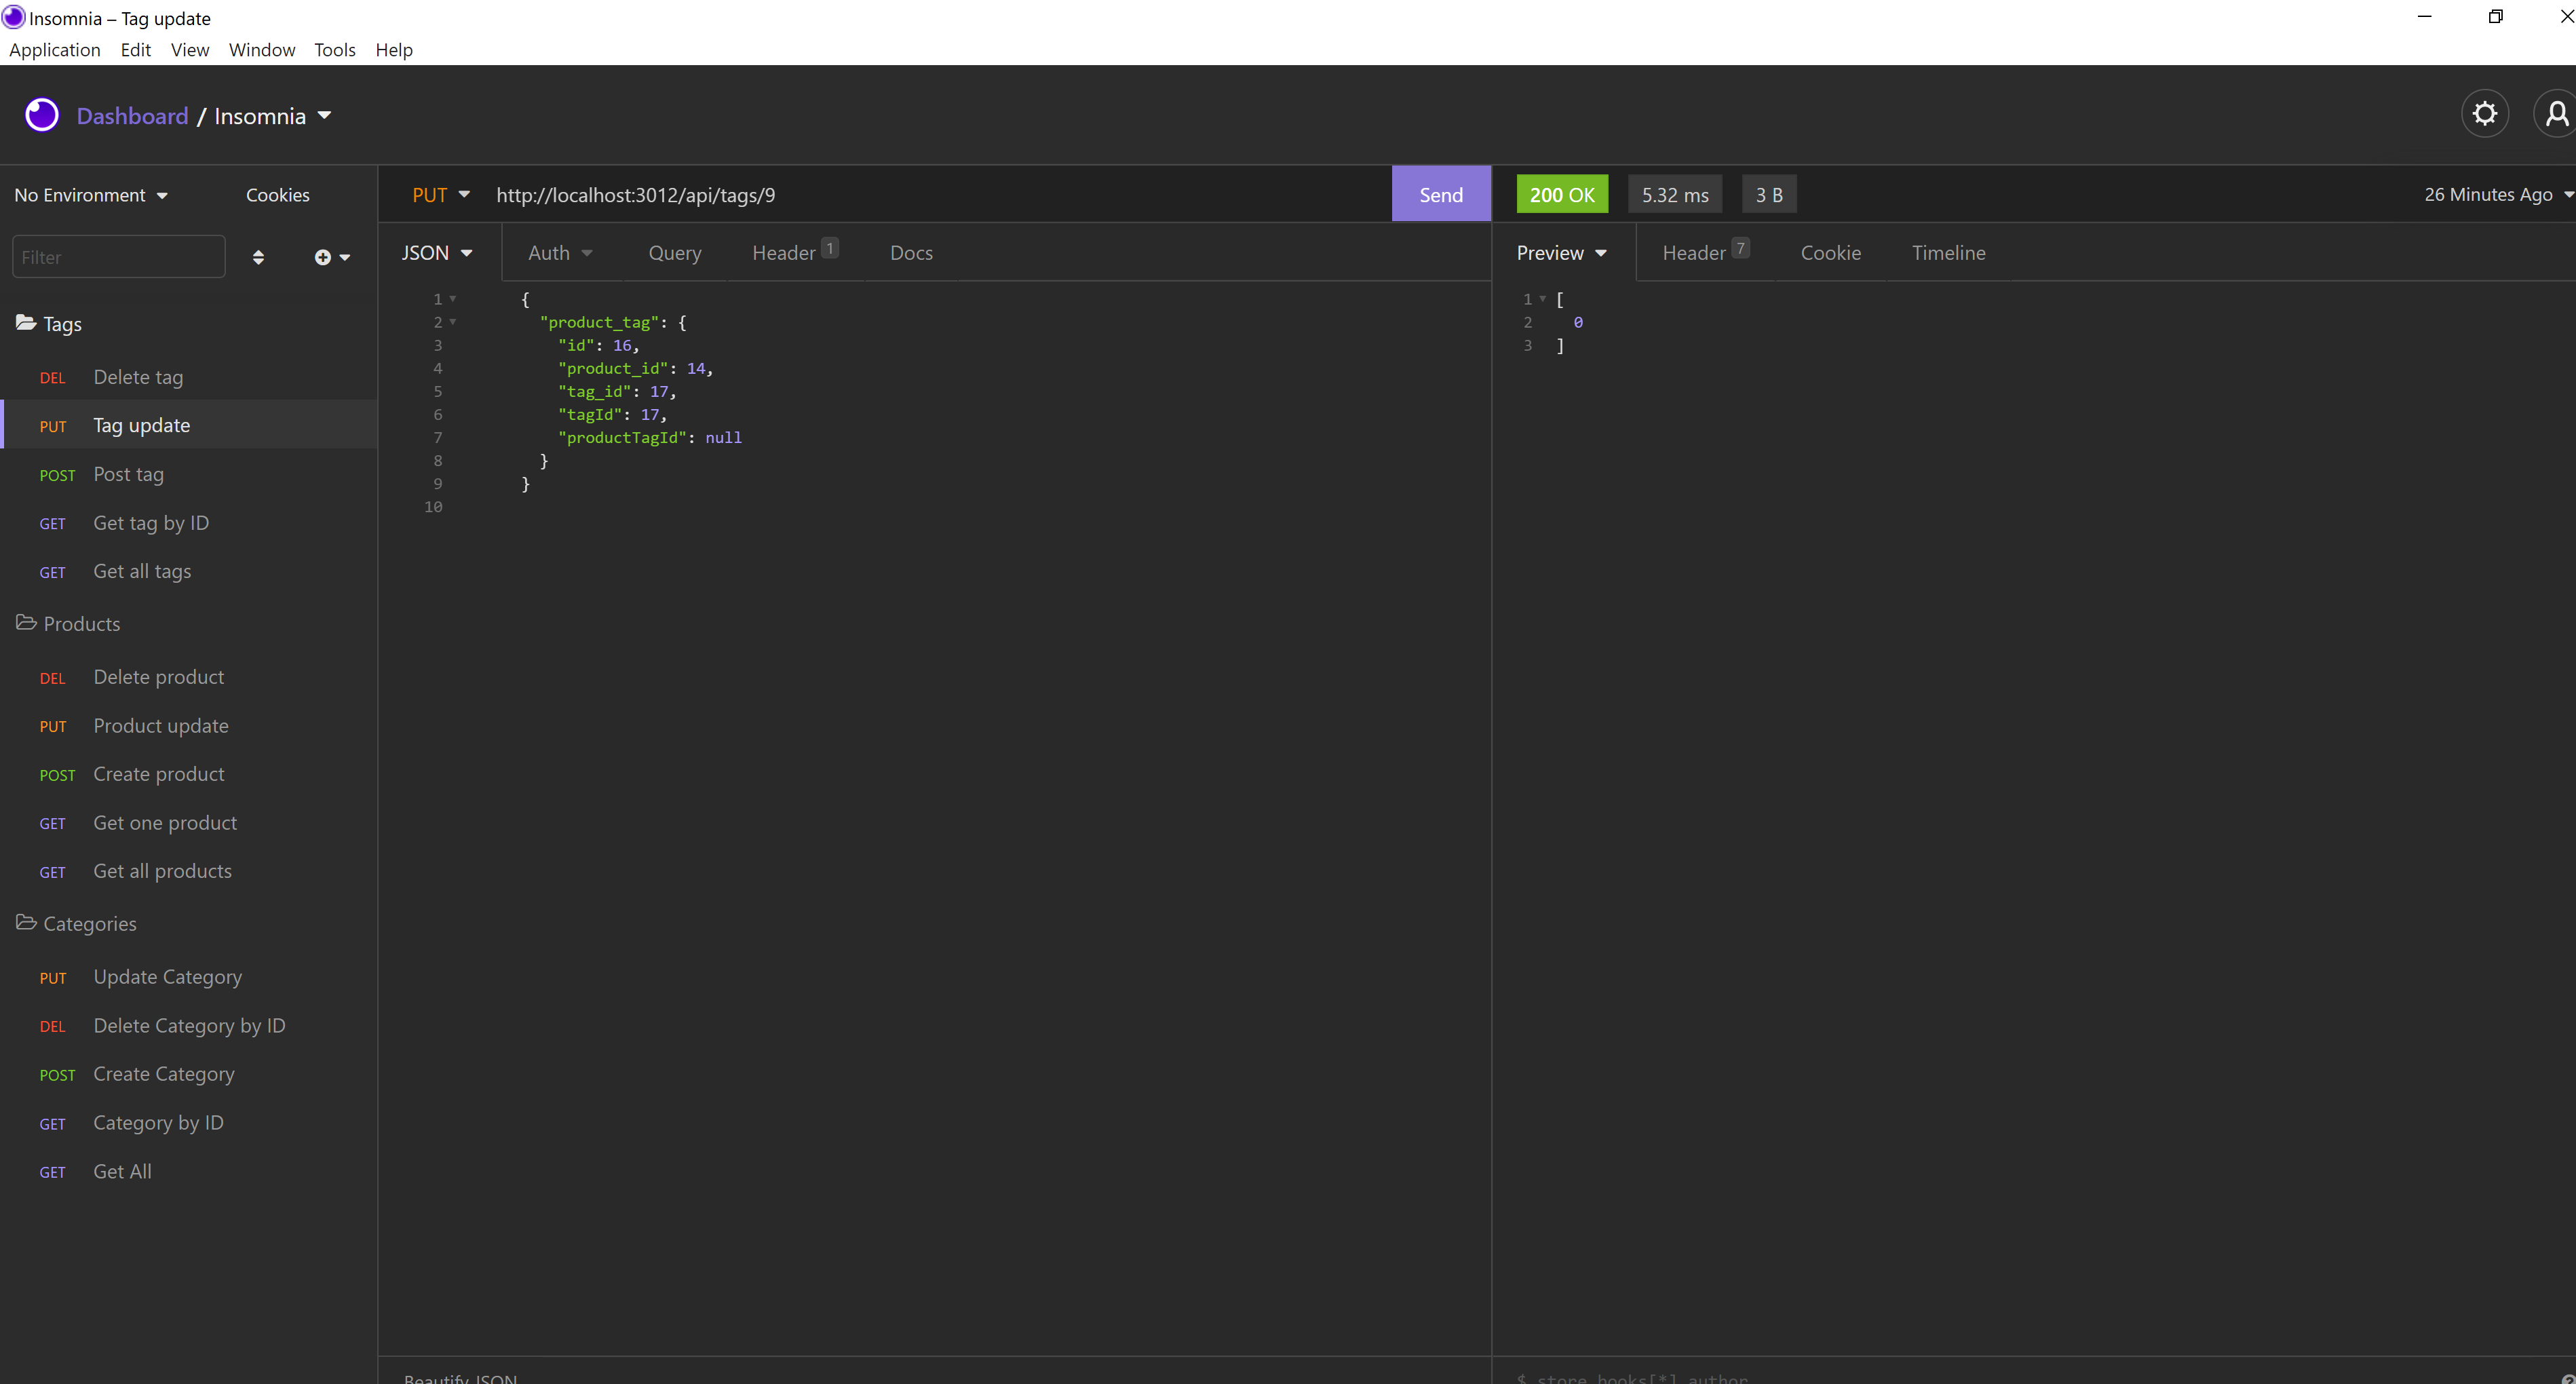Click the Insomnia logo icon
Viewport: 2576px width, 1384px height.
pyautogui.click(x=42, y=116)
